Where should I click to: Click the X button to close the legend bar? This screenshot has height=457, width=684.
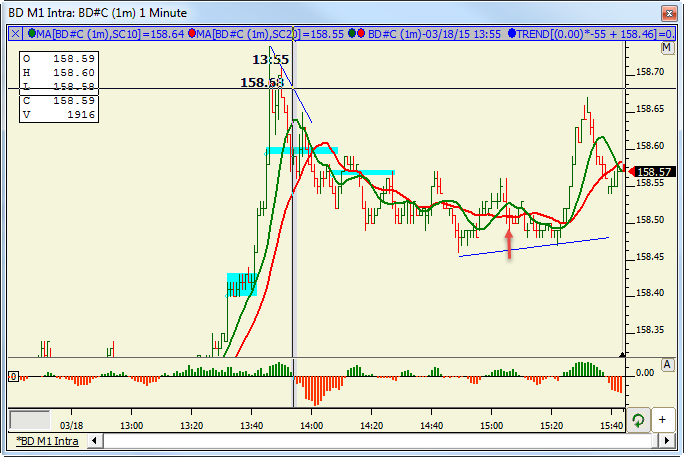(x=15, y=34)
